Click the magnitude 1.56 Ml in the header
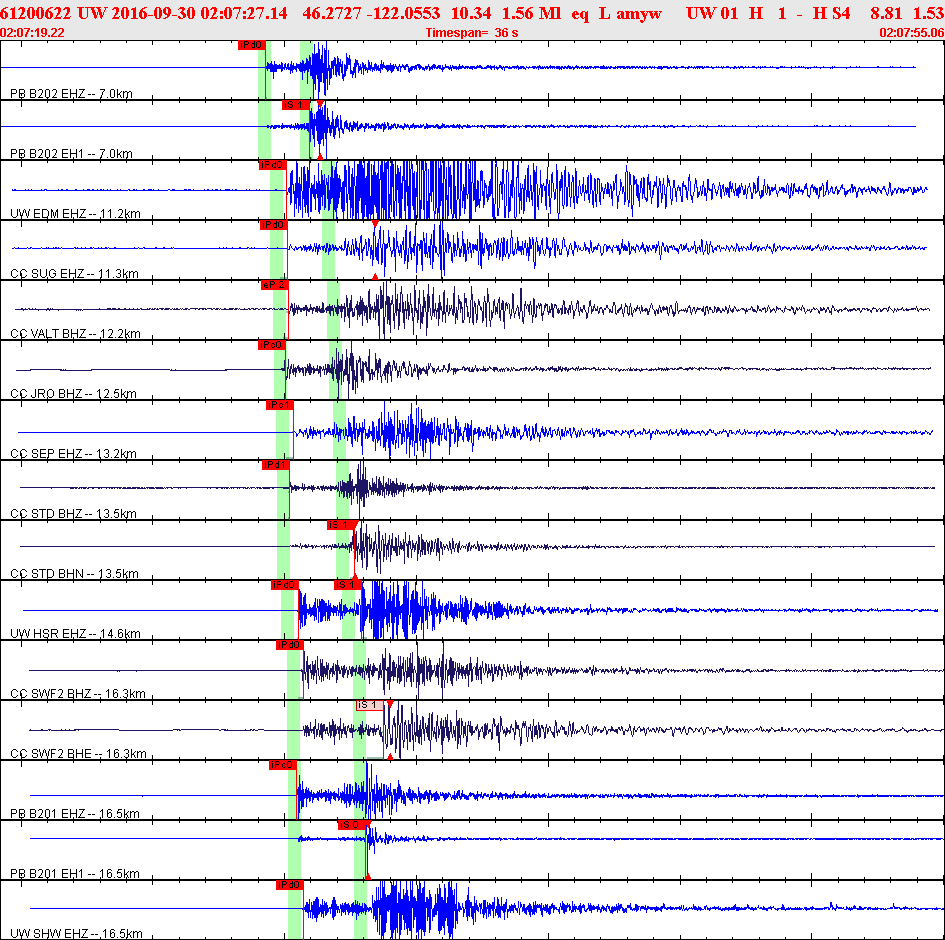The height and width of the screenshot is (940, 945). click(x=532, y=13)
